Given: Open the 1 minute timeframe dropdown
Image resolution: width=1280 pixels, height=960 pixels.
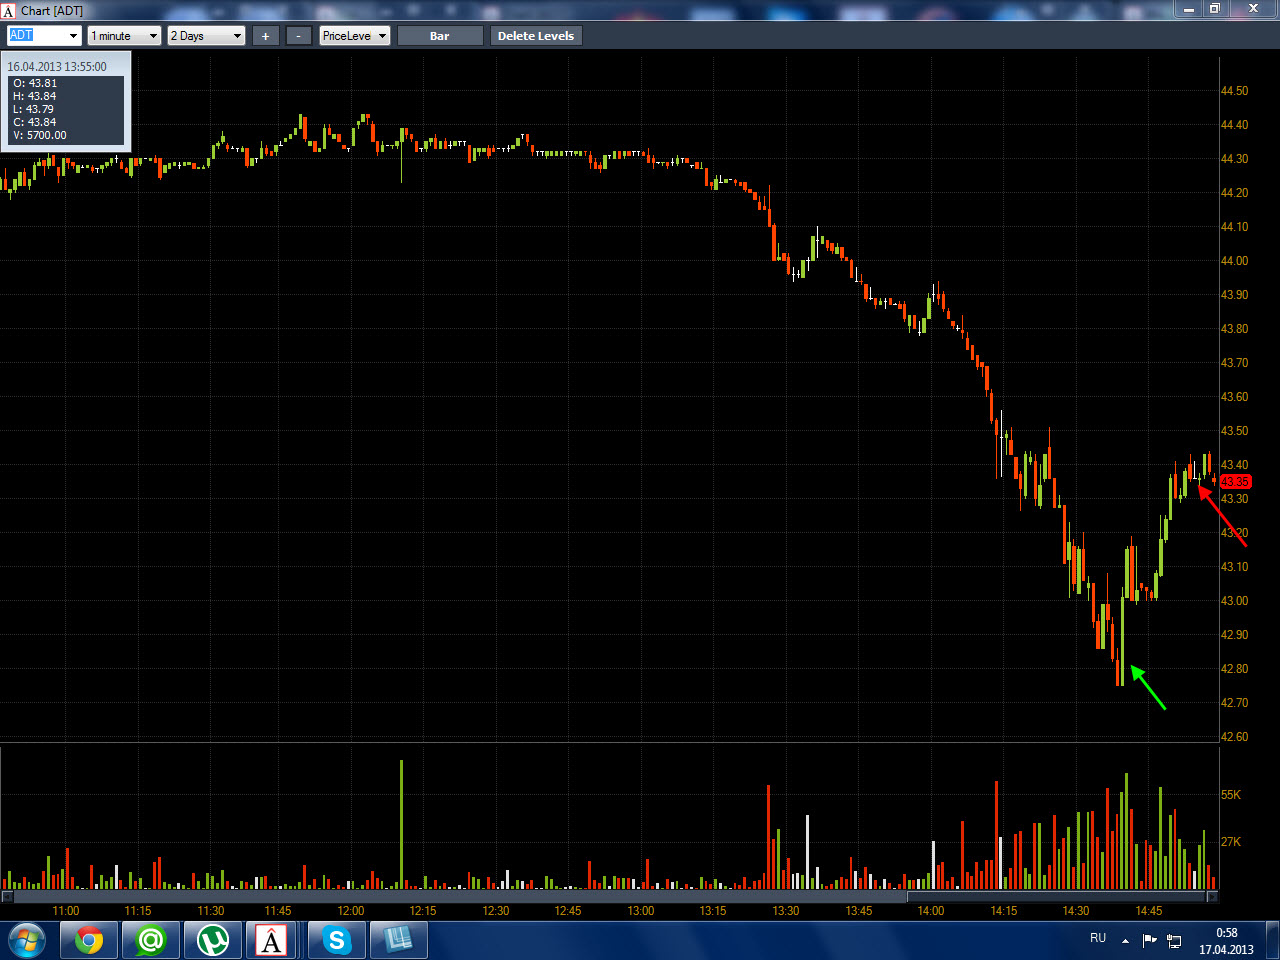Looking at the screenshot, I should coord(124,36).
